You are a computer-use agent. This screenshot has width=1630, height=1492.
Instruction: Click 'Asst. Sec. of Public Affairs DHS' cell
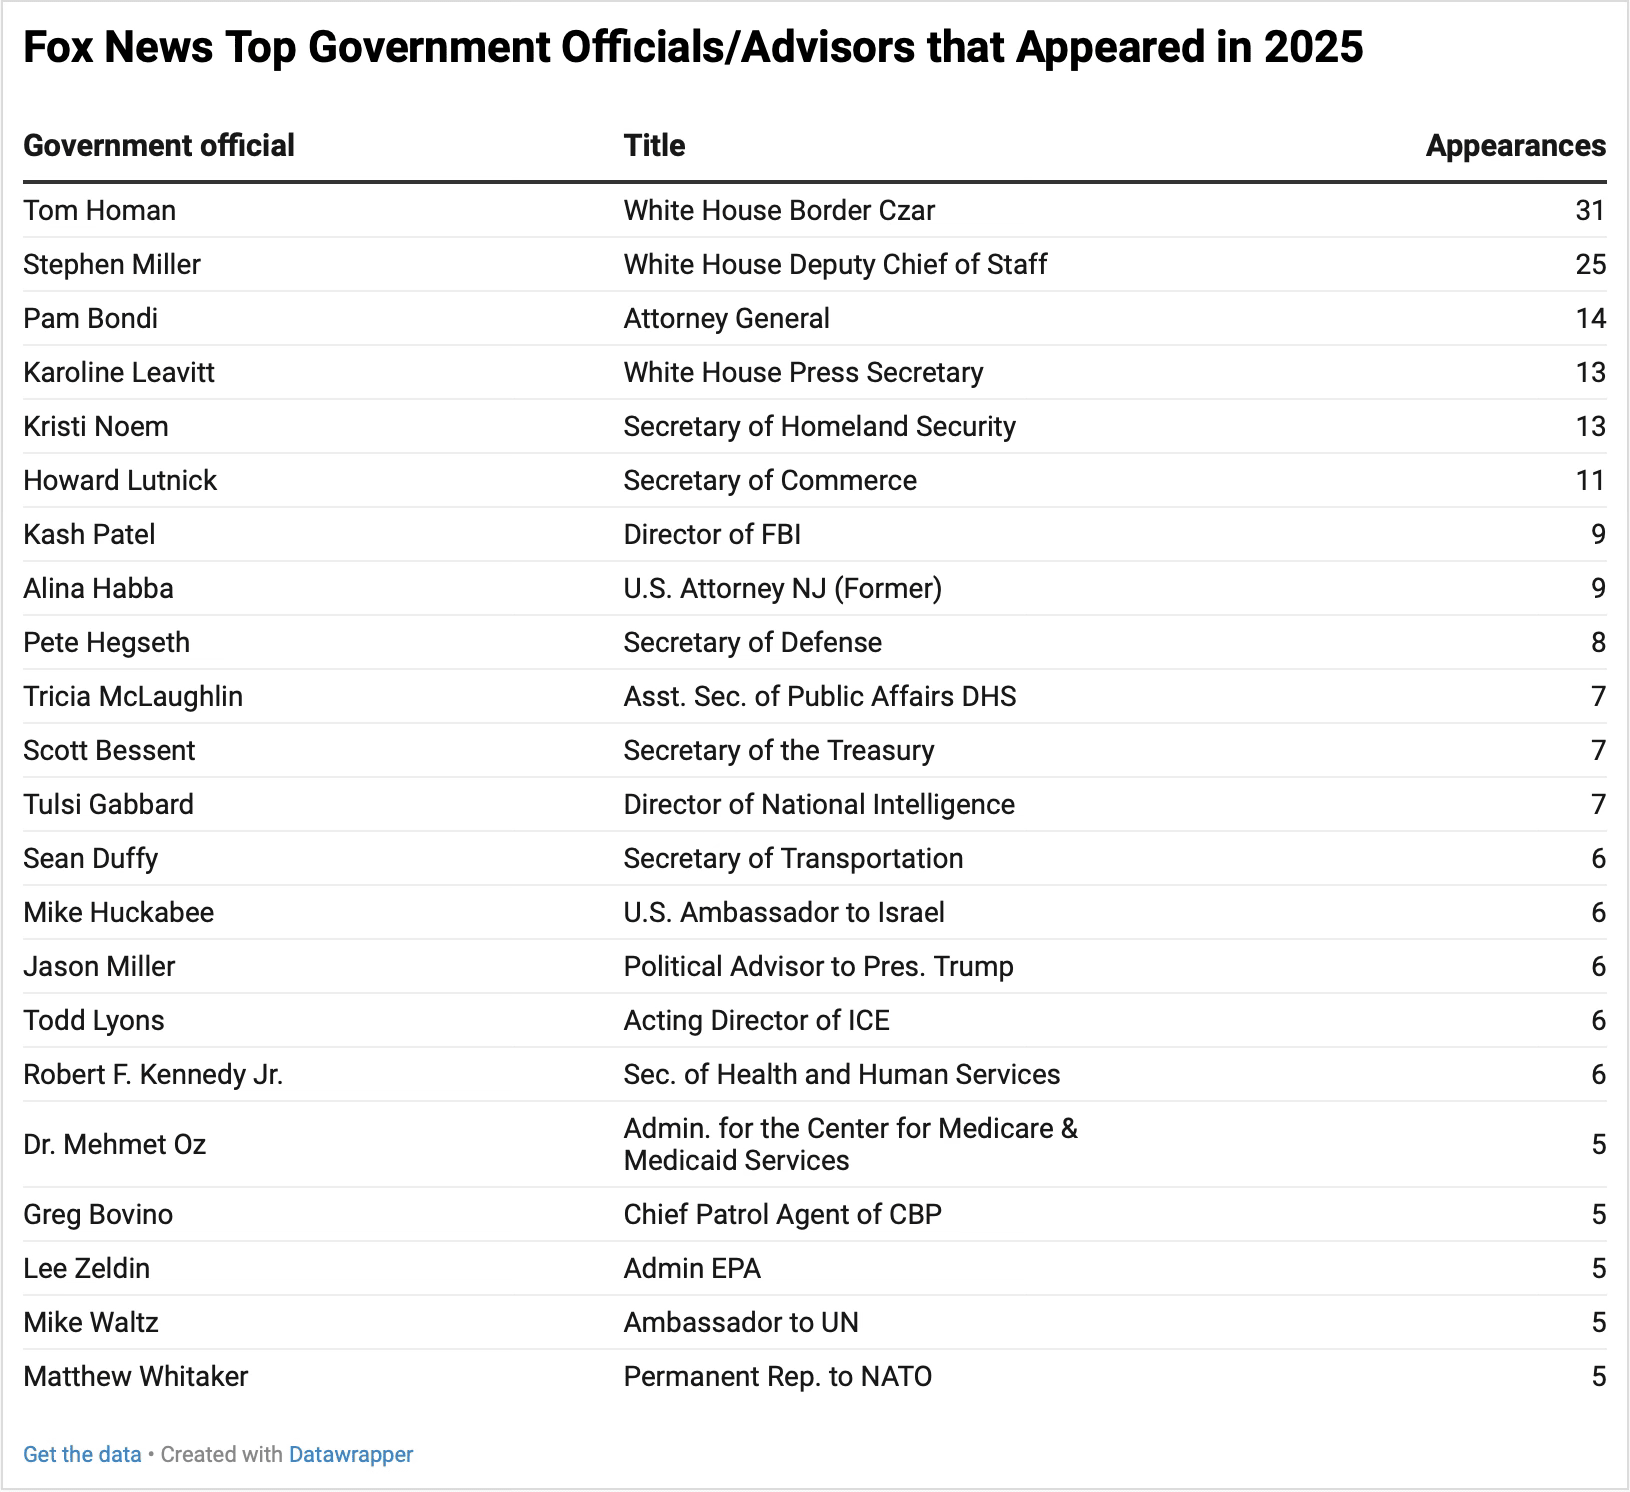tap(820, 696)
